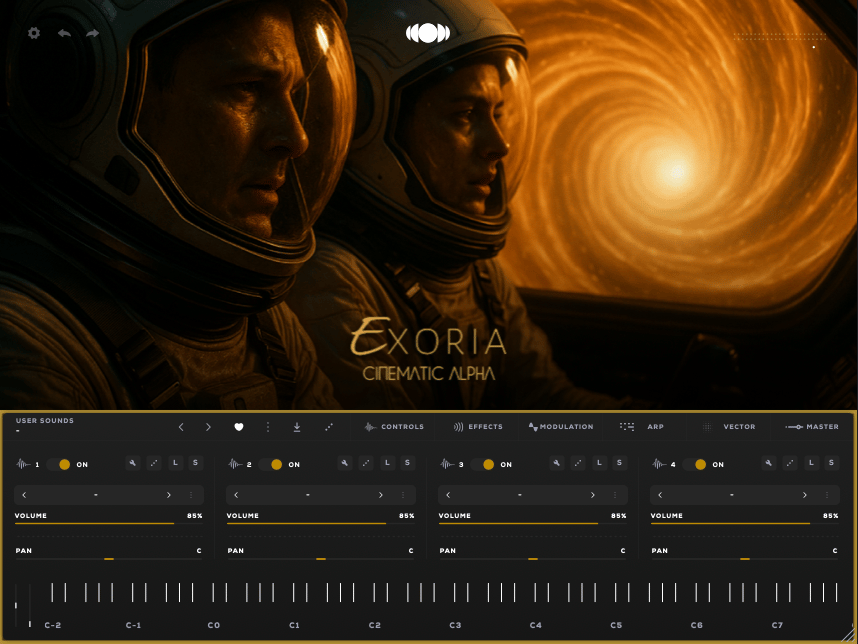
Task: Open layer 2 wrench settings
Action: (345, 463)
